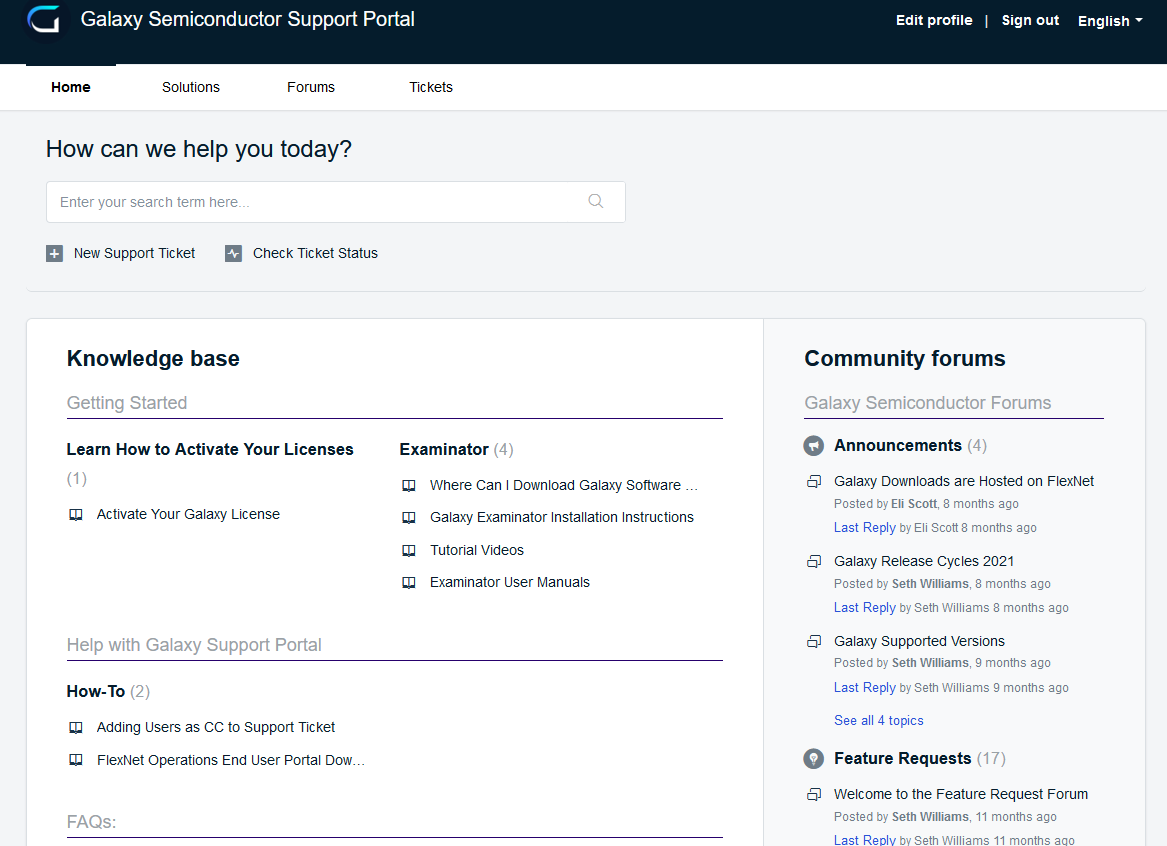Open Help with Galaxy Support Portal category
This screenshot has width=1167, height=846.
pyautogui.click(x=194, y=644)
